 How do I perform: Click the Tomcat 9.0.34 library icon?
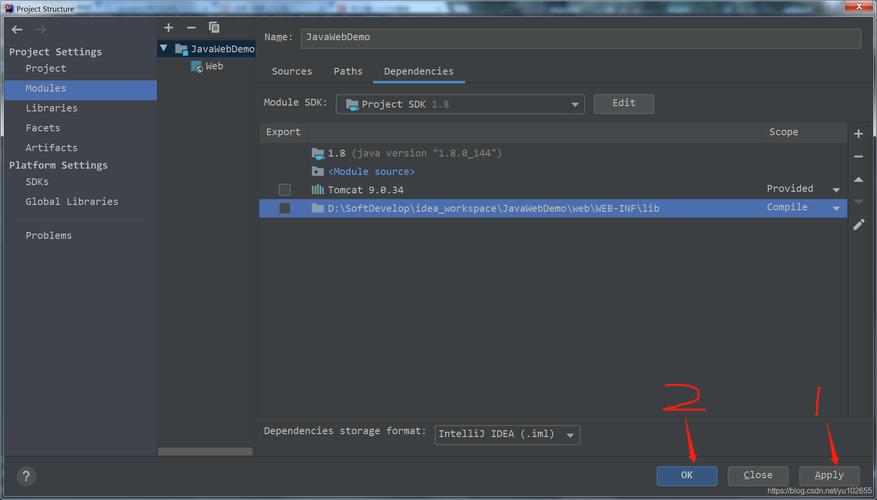point(318,190)
